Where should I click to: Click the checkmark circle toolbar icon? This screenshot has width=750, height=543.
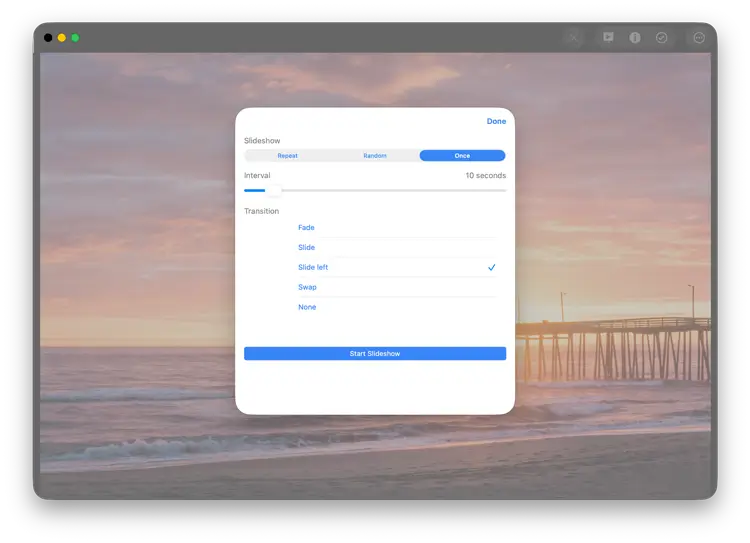pos(662,37)
